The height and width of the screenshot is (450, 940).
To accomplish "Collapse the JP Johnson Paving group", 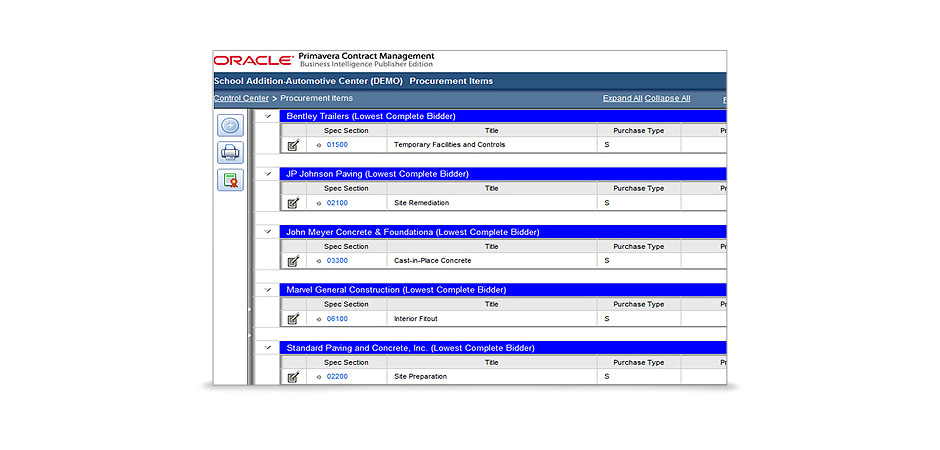I will [267, 174].
